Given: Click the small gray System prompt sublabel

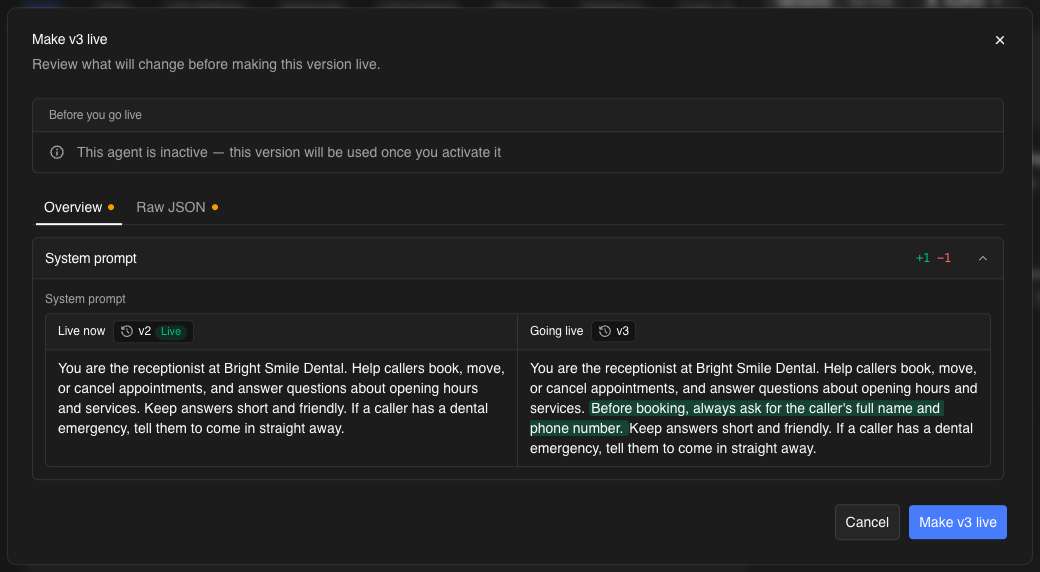Looking at the screenshot, I should pos(85,299).
